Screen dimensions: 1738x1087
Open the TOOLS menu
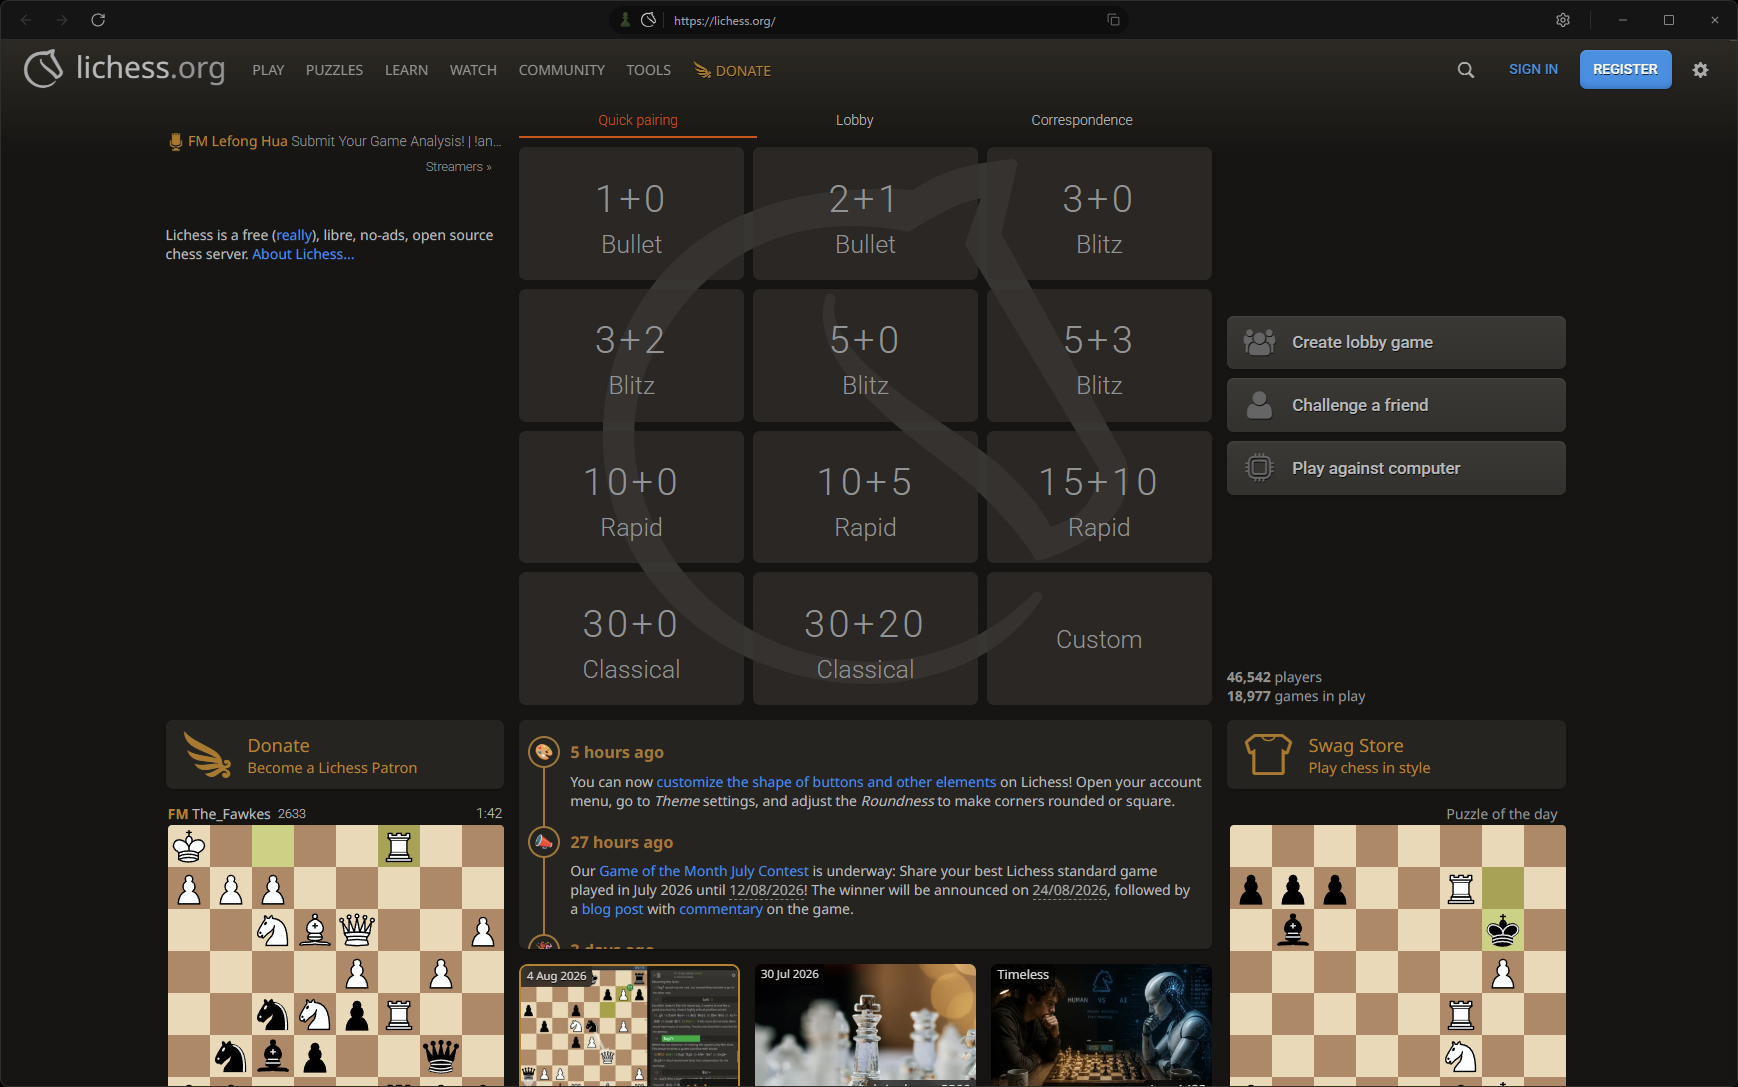tap(648, 70)
